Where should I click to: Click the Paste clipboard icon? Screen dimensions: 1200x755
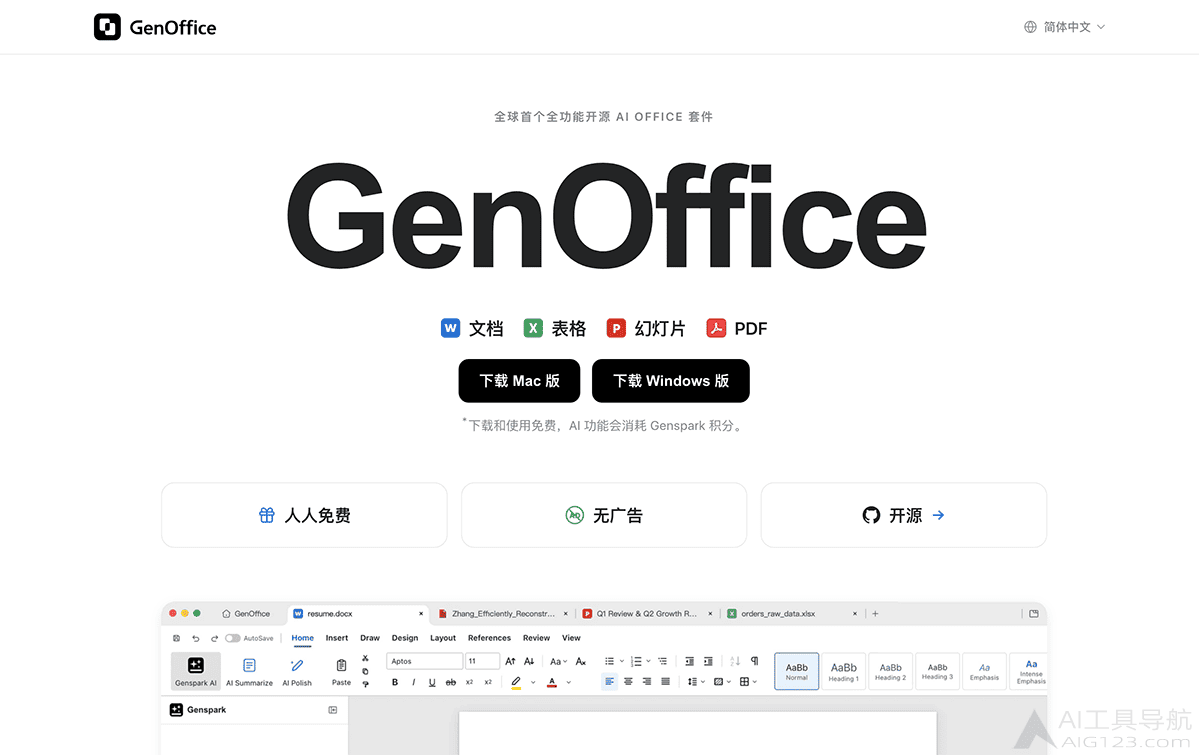tap(341, 665)
